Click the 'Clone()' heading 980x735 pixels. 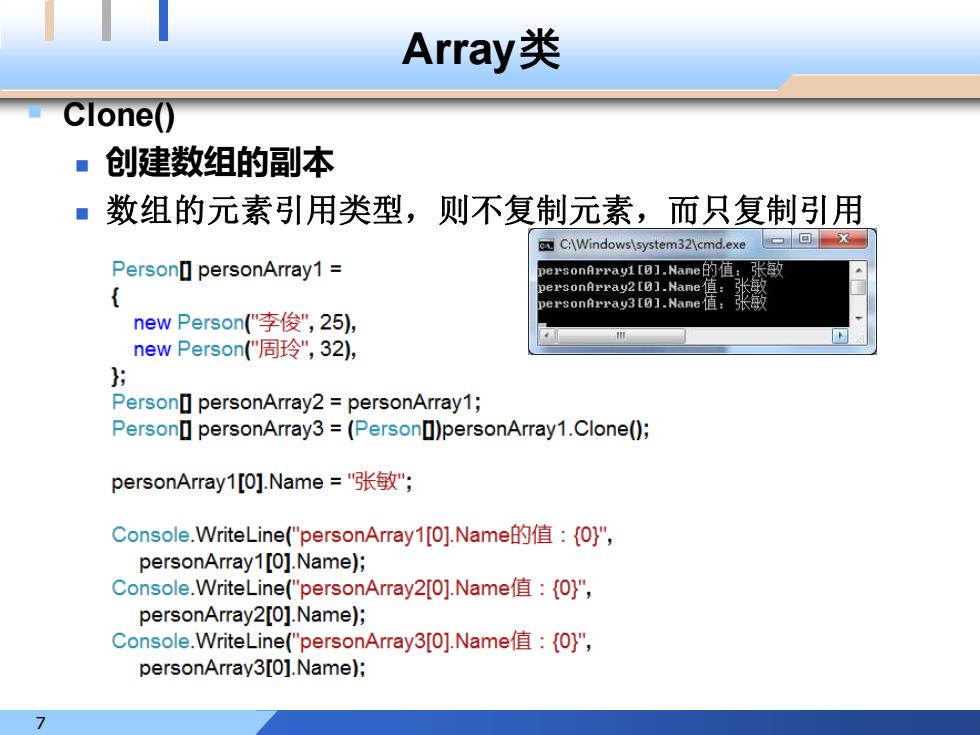click(x=119, y=115)
